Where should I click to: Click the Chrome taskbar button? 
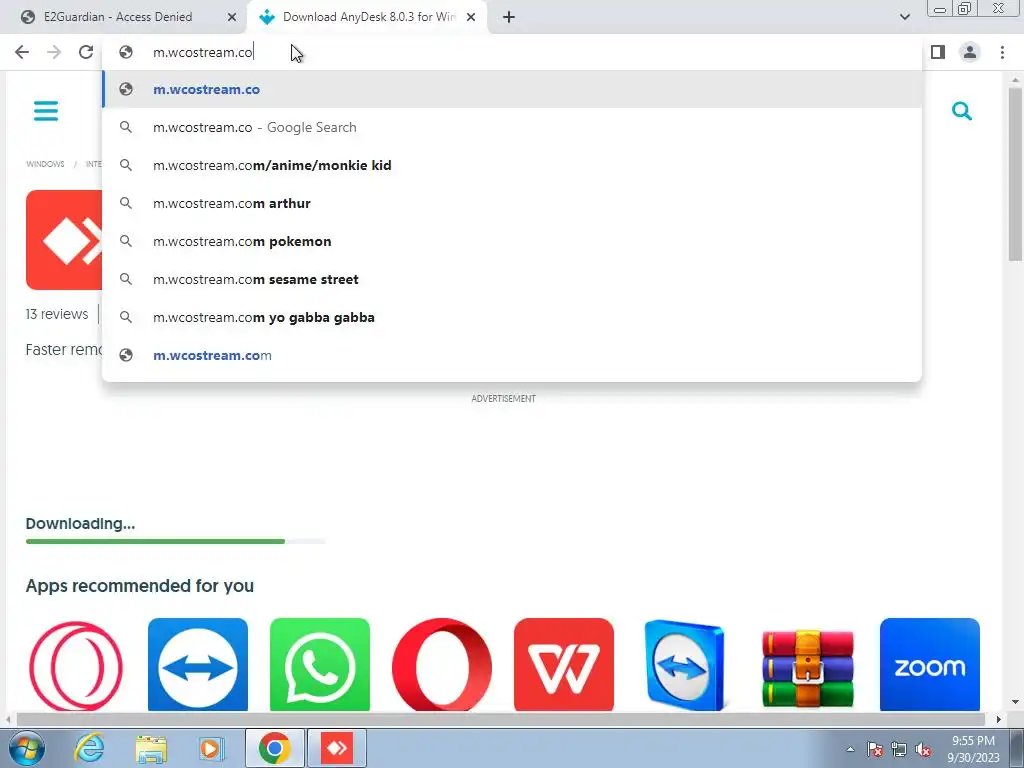tap(274, 748)
